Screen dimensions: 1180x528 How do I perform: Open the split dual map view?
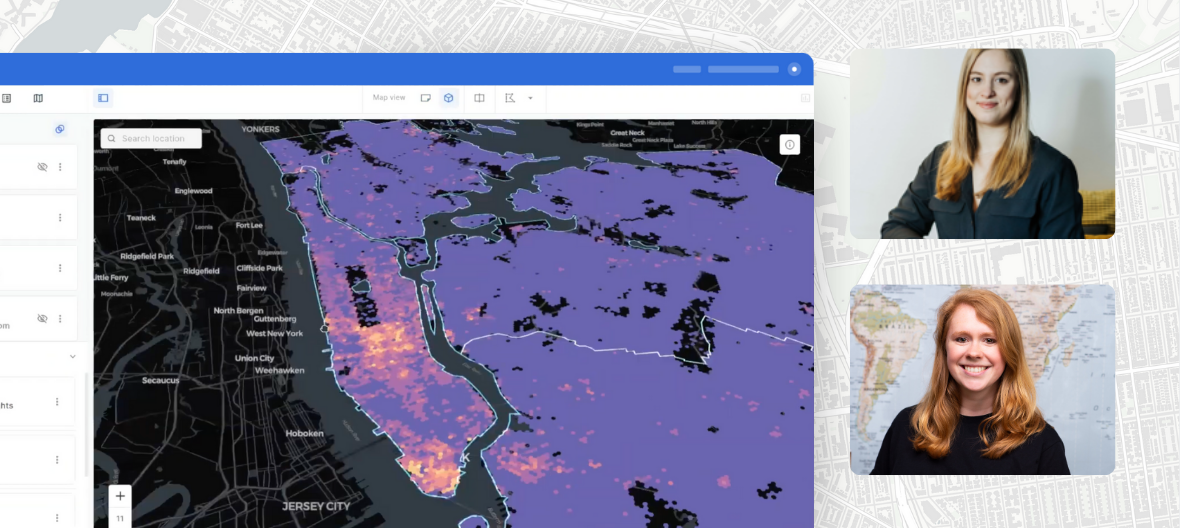pos(479,98)
